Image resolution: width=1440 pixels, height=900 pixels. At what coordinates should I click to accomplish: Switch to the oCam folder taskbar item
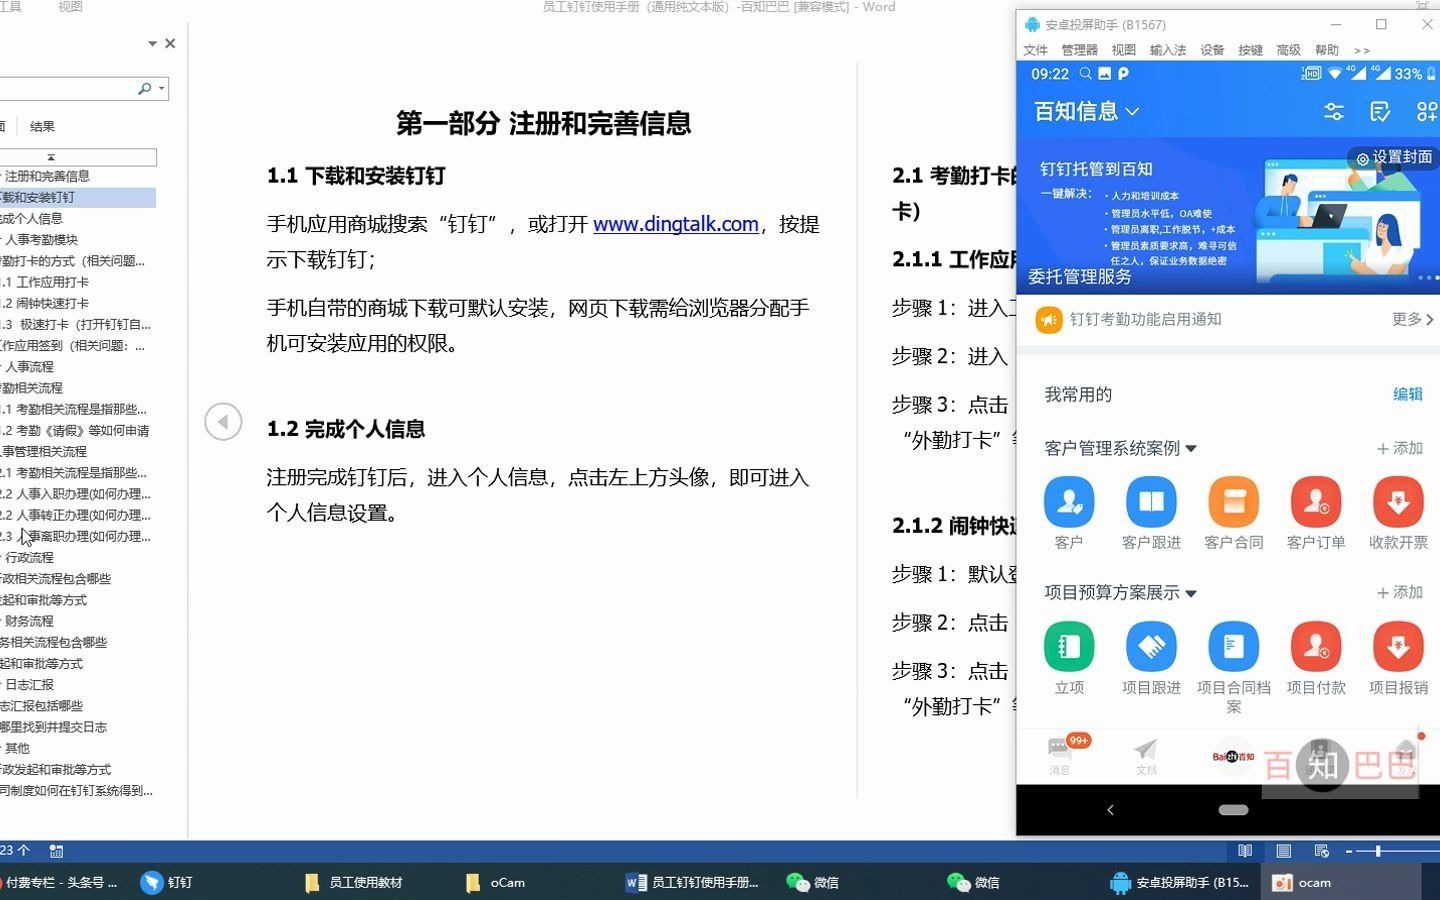click(x=496, y=882)
